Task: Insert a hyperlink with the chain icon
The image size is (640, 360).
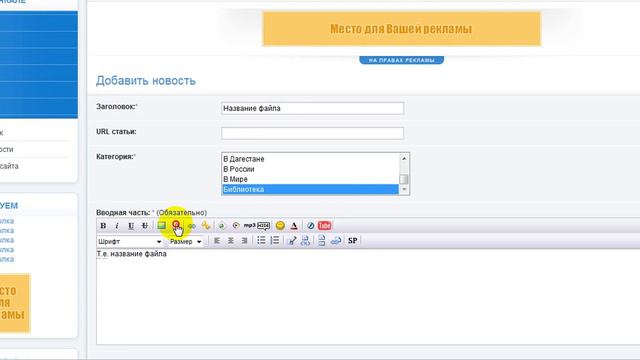Action: (191, 226)
